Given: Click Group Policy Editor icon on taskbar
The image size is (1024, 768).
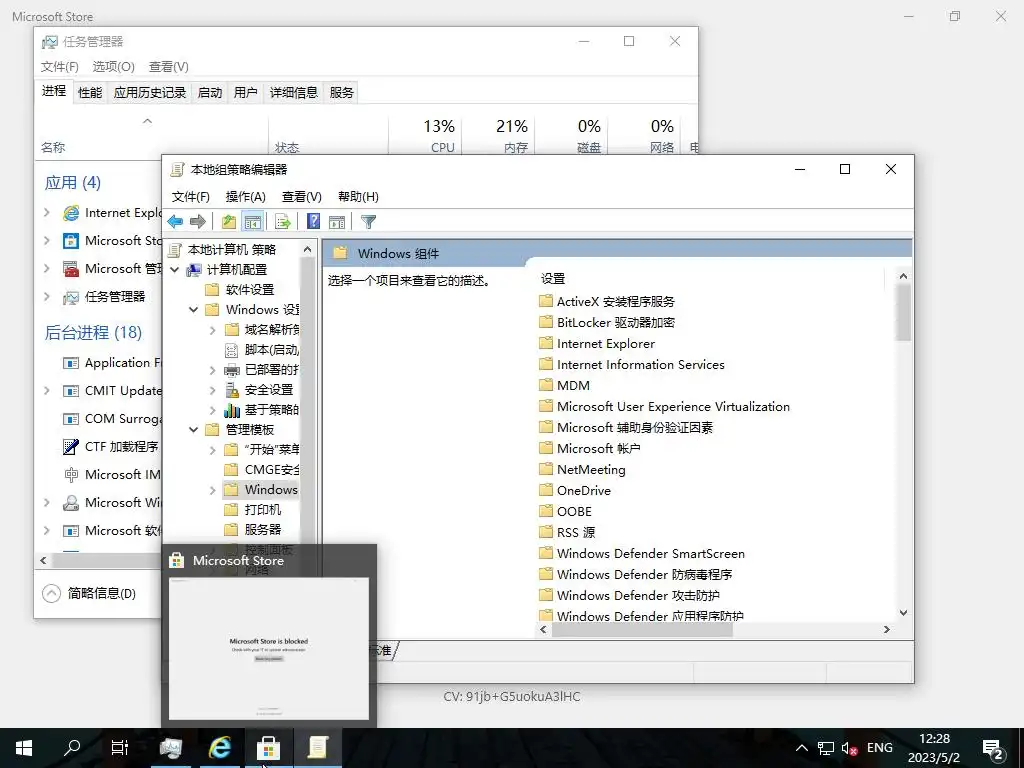Looking at the screenshot, I should tap(317, 748).
